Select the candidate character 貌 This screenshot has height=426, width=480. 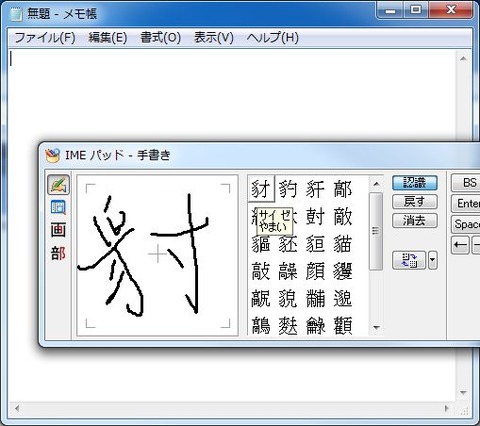point(288,298)
